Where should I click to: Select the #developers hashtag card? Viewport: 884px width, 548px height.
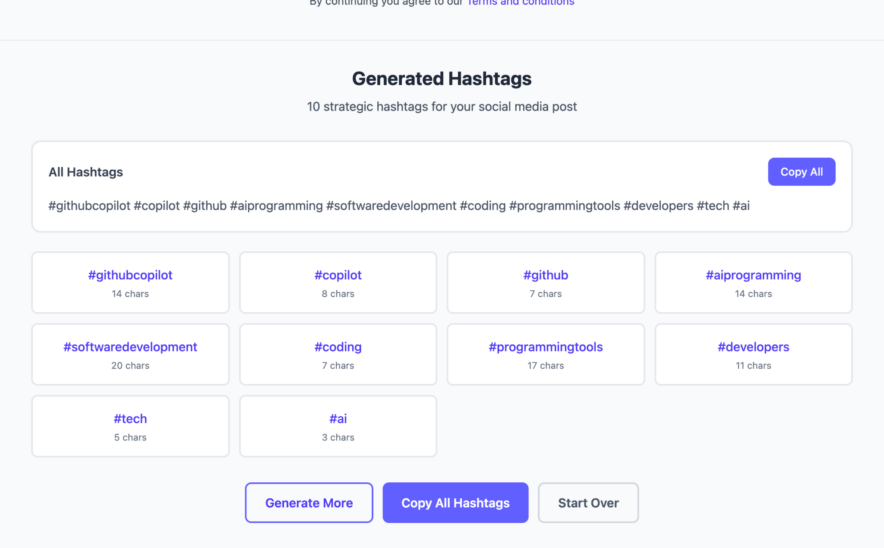[753, 354]
